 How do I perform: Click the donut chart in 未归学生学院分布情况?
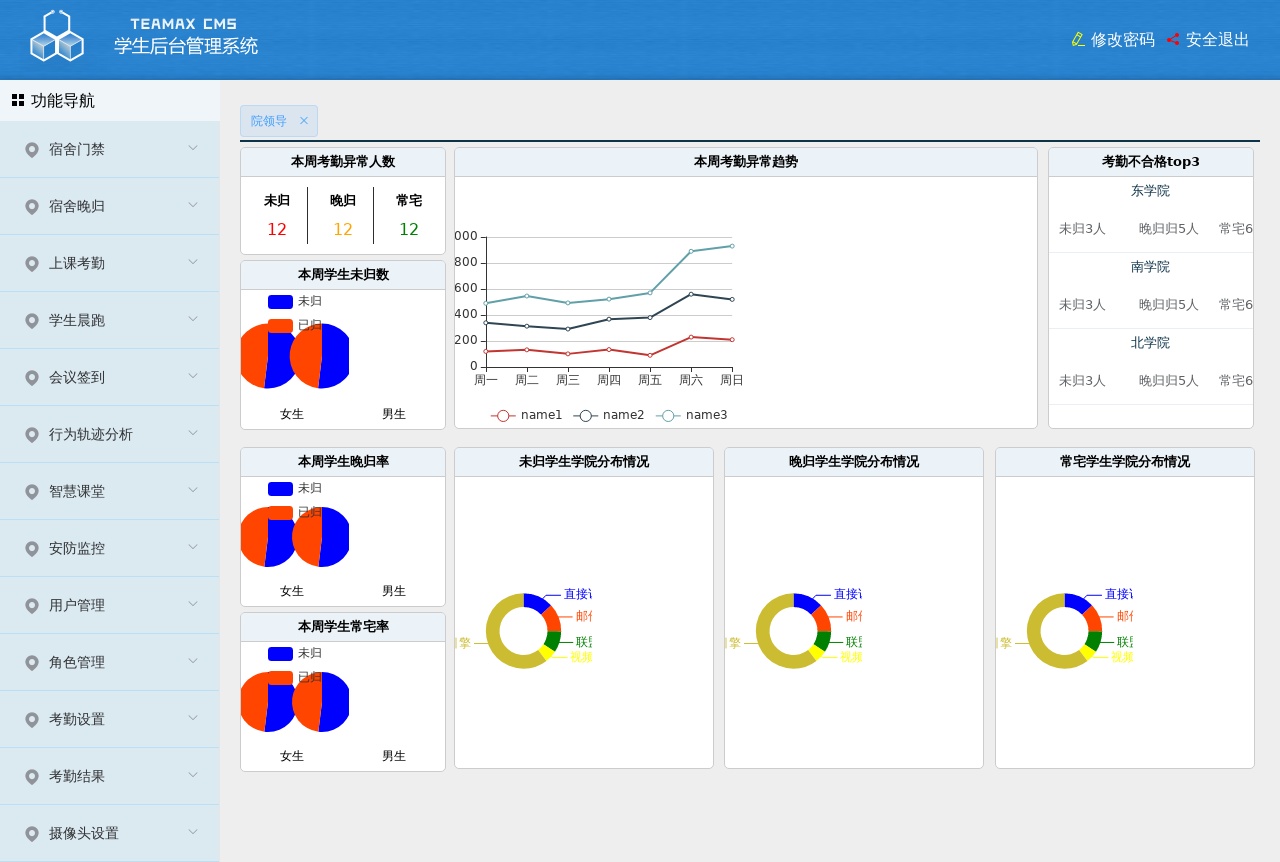tap(524, 631)
